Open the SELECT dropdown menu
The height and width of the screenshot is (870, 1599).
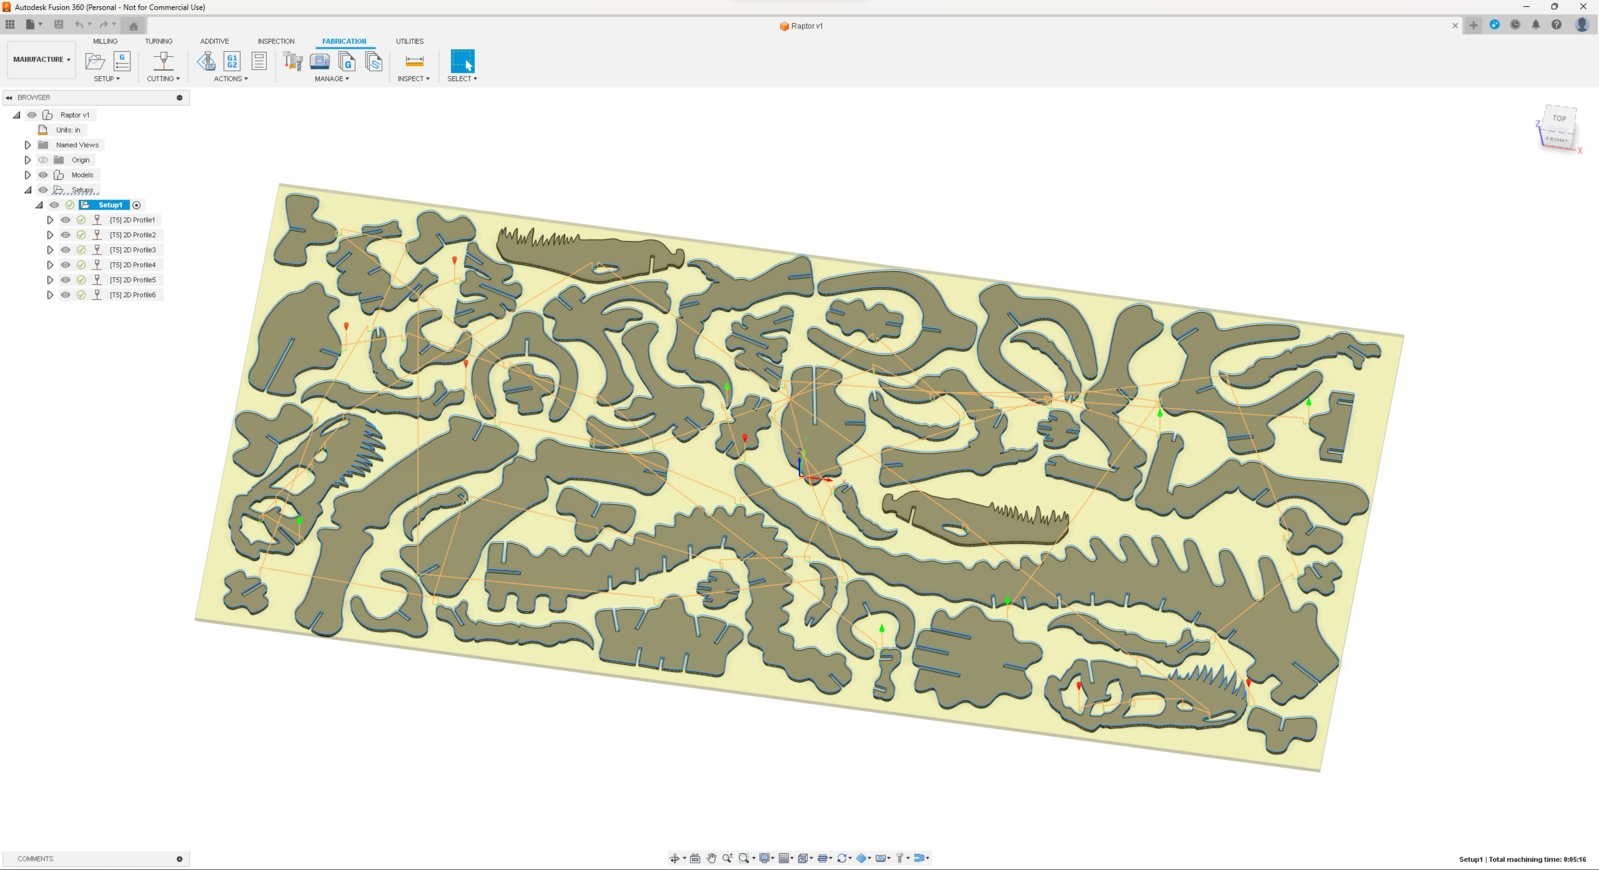462,79
